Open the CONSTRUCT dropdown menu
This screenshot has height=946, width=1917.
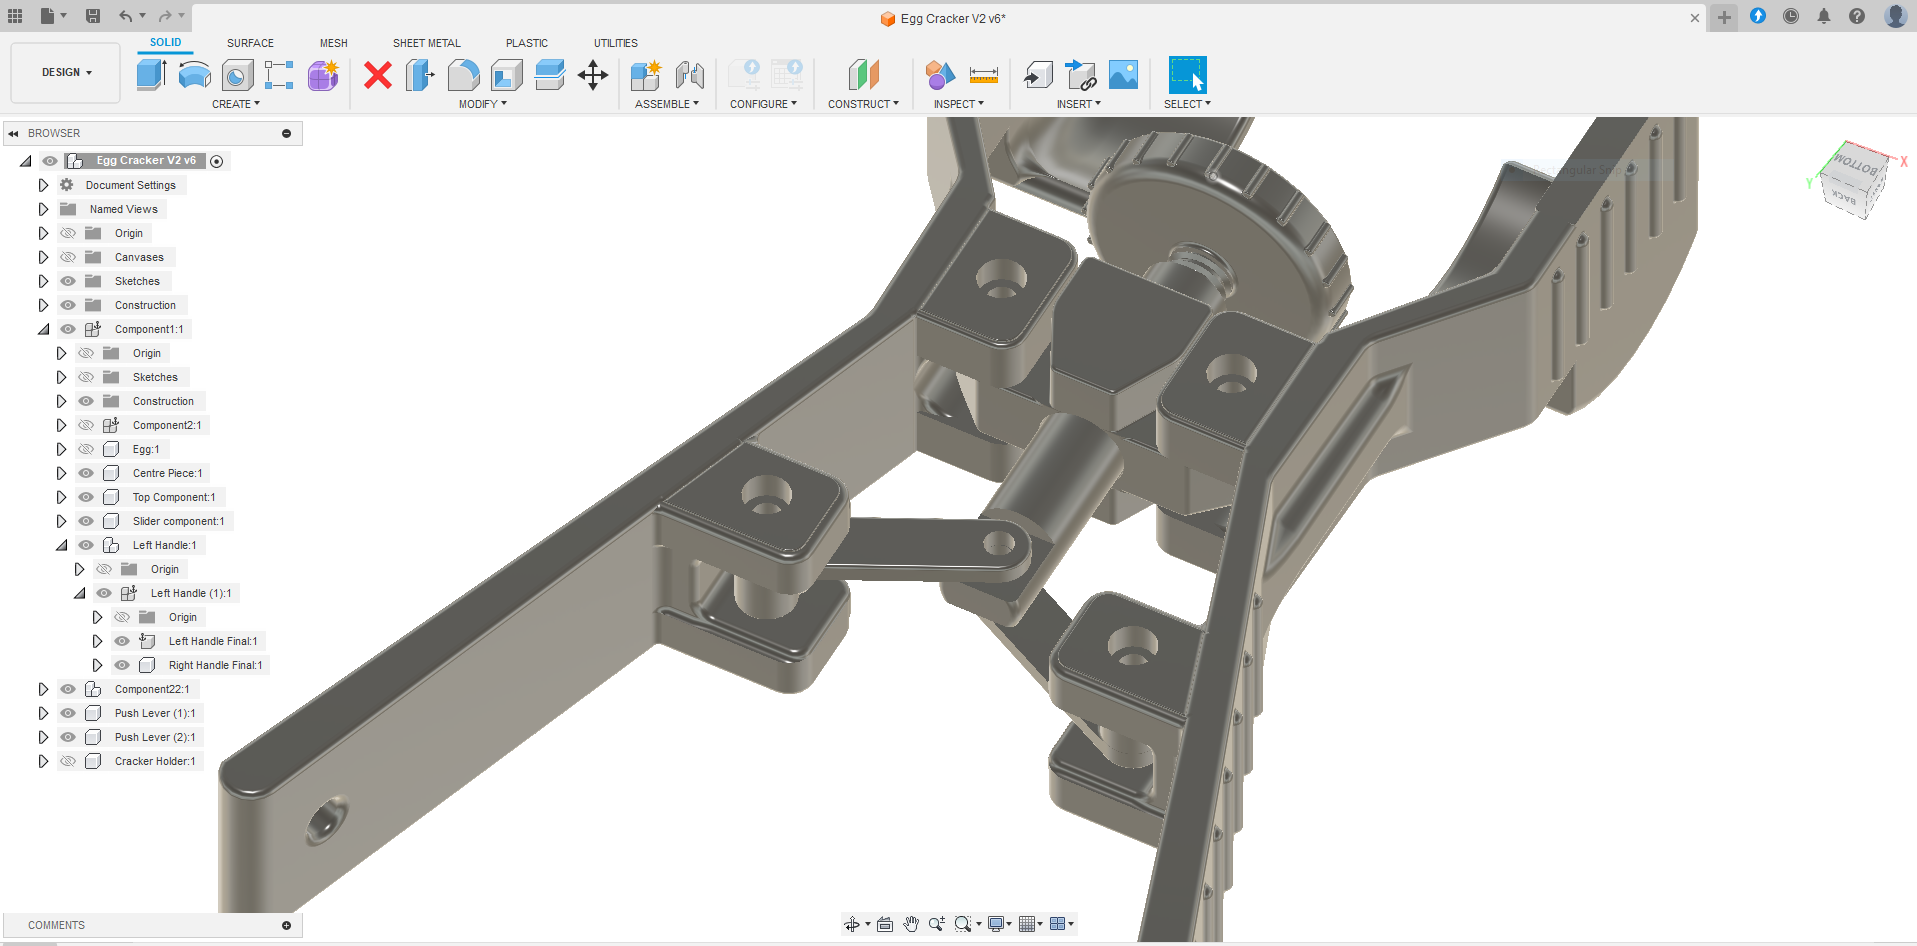click(x=863, y=104)
